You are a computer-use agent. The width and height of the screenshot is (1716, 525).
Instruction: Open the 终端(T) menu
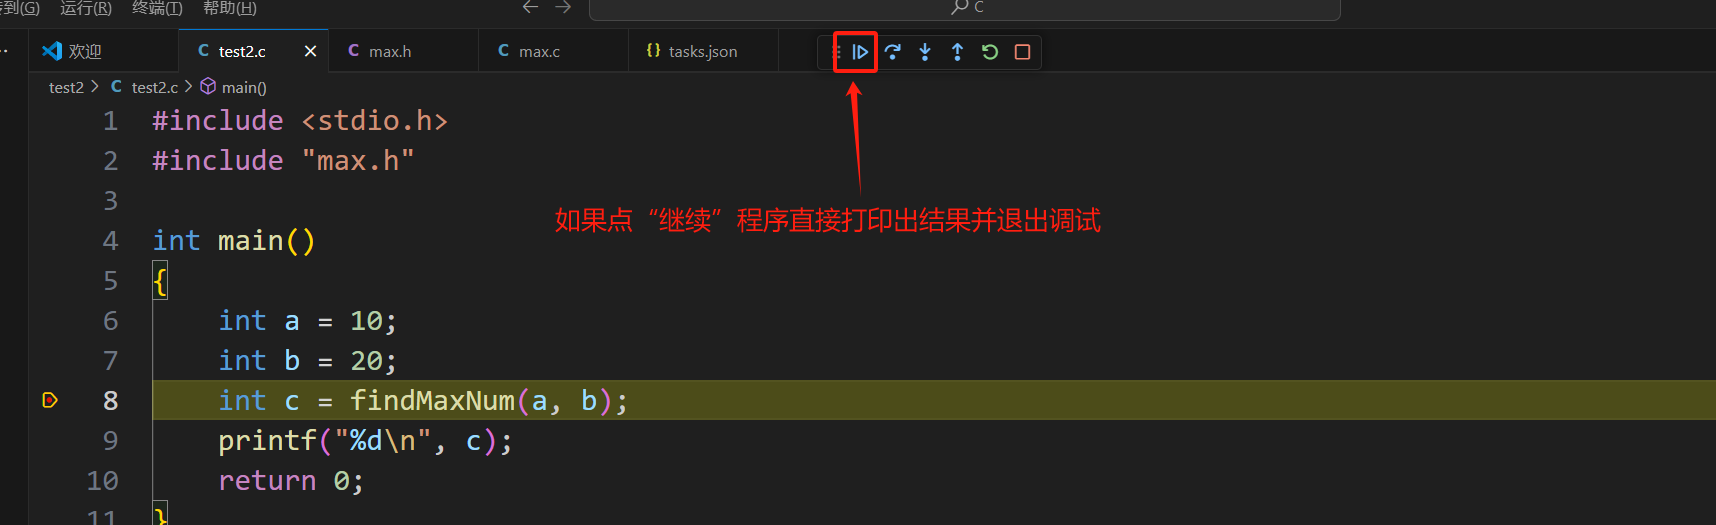157,8
